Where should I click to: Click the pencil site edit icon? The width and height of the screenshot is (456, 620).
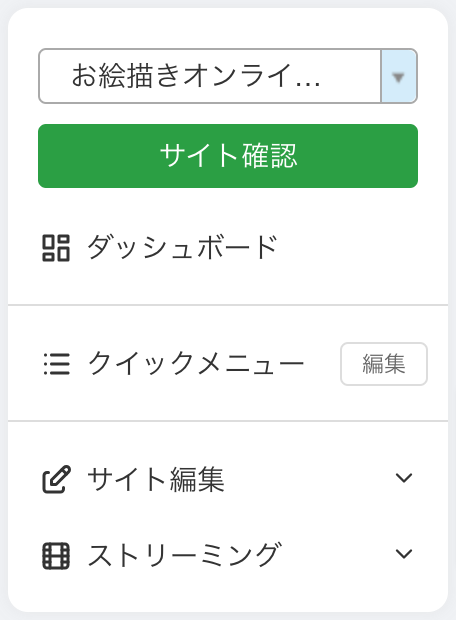pyautogui.click(x=56, y=479)
